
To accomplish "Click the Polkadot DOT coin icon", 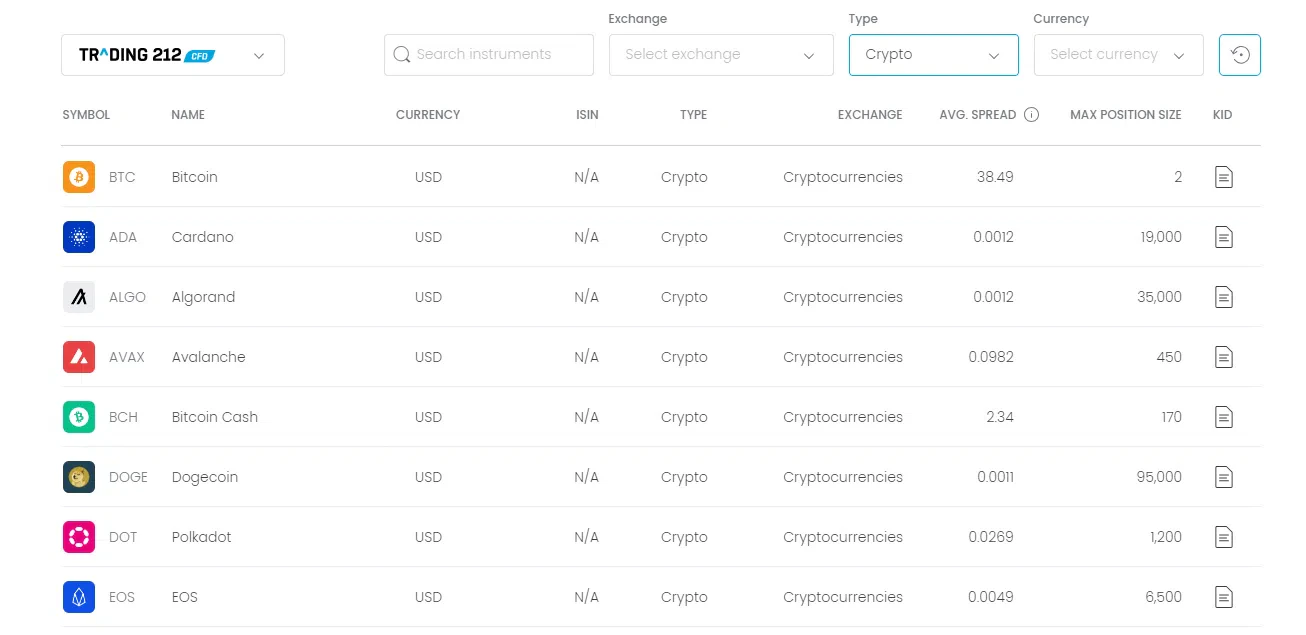I will tap(79, 537).
